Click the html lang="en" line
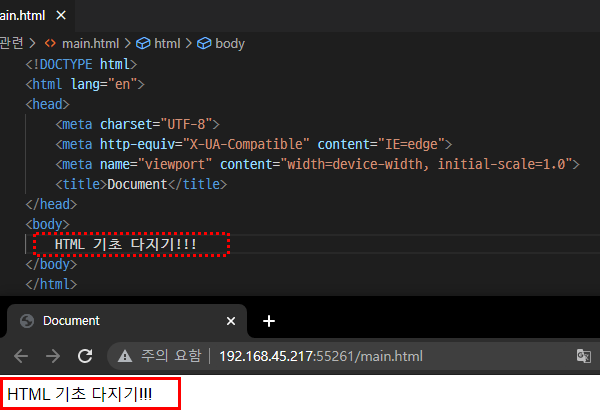600x414 pixels. [85, 84]
